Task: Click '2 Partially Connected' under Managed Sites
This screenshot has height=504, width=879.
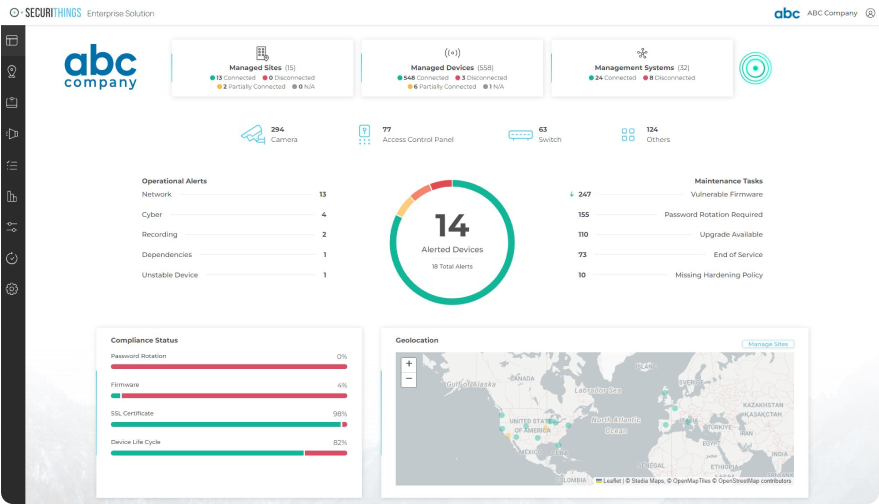Action: (x=251, y=87)
